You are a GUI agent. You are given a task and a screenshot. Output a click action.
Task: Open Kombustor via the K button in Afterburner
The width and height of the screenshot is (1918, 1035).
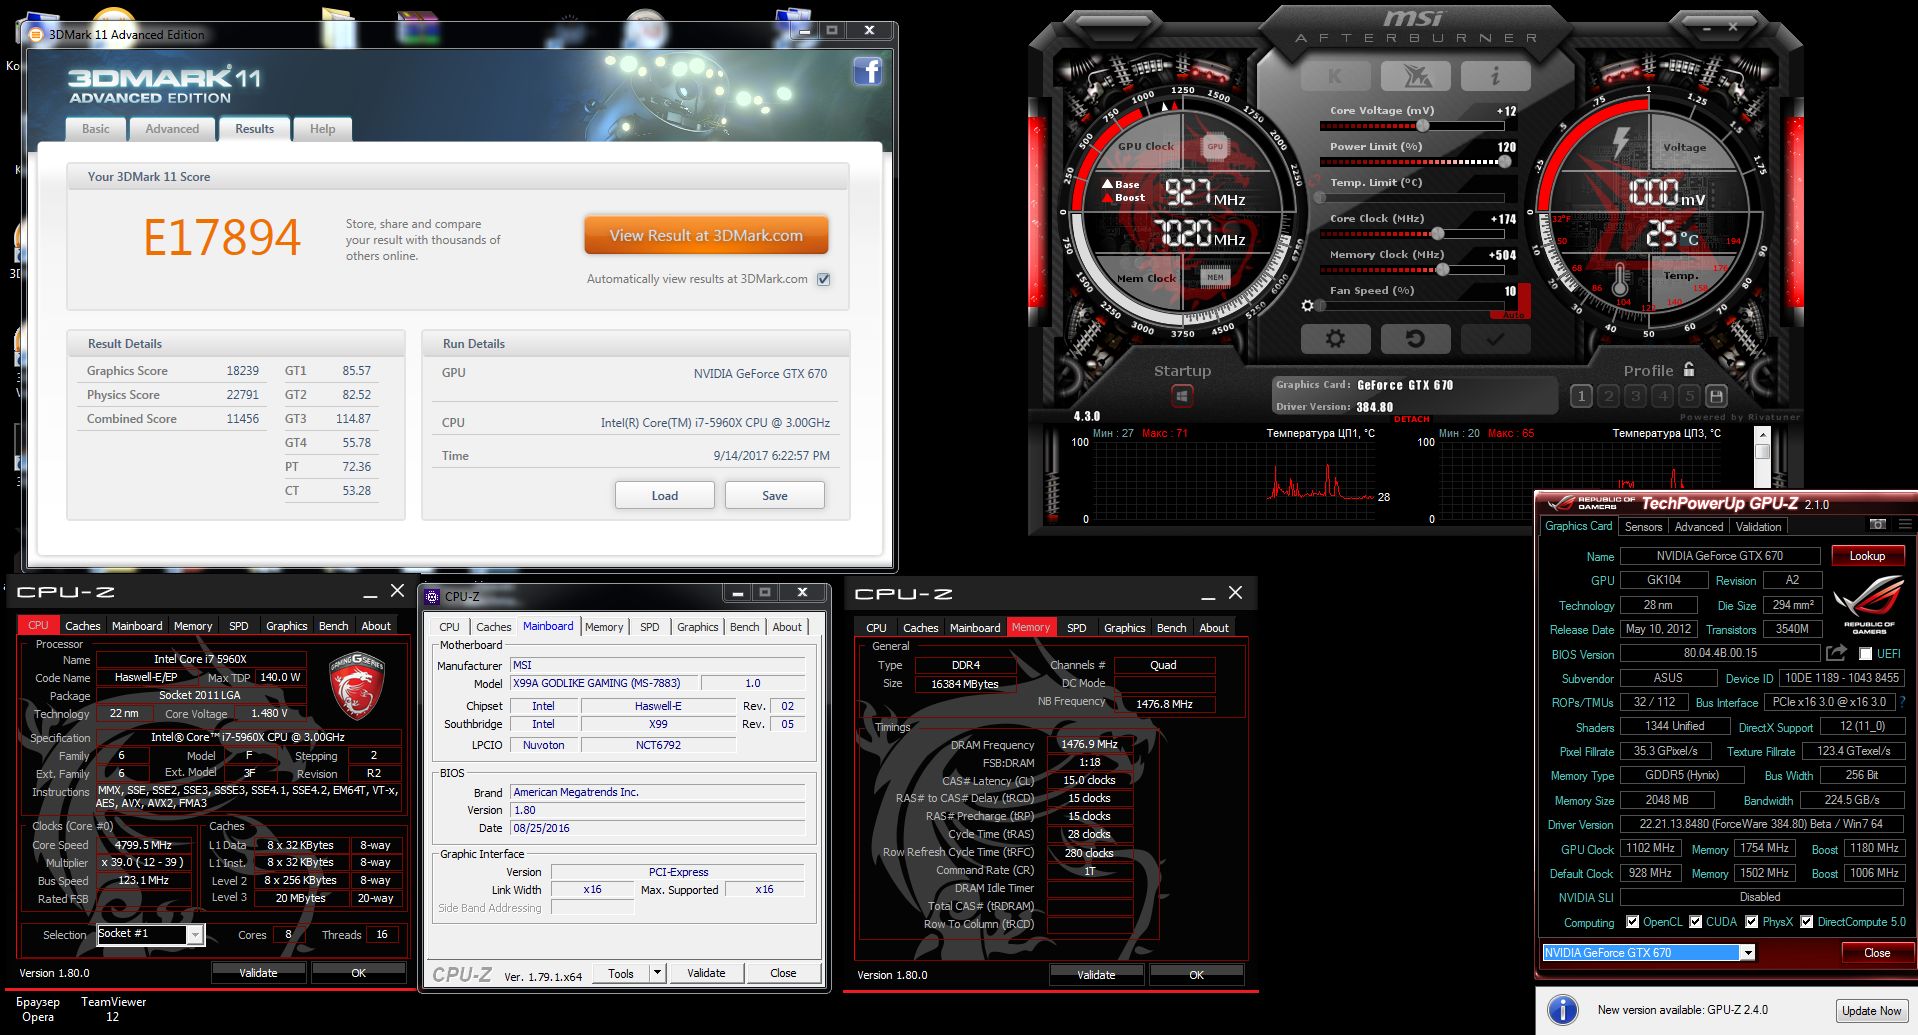(1335, 76)
